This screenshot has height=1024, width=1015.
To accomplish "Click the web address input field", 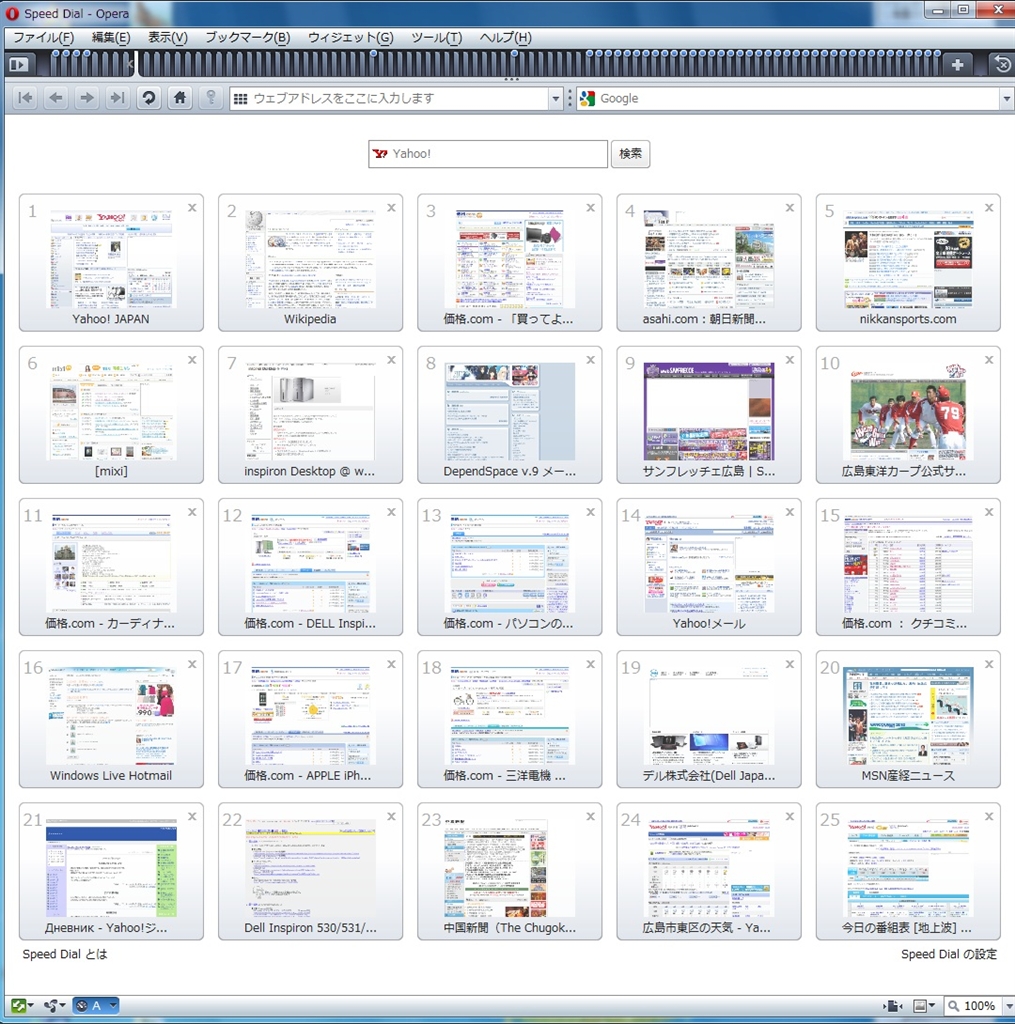I will coord(398,99).
